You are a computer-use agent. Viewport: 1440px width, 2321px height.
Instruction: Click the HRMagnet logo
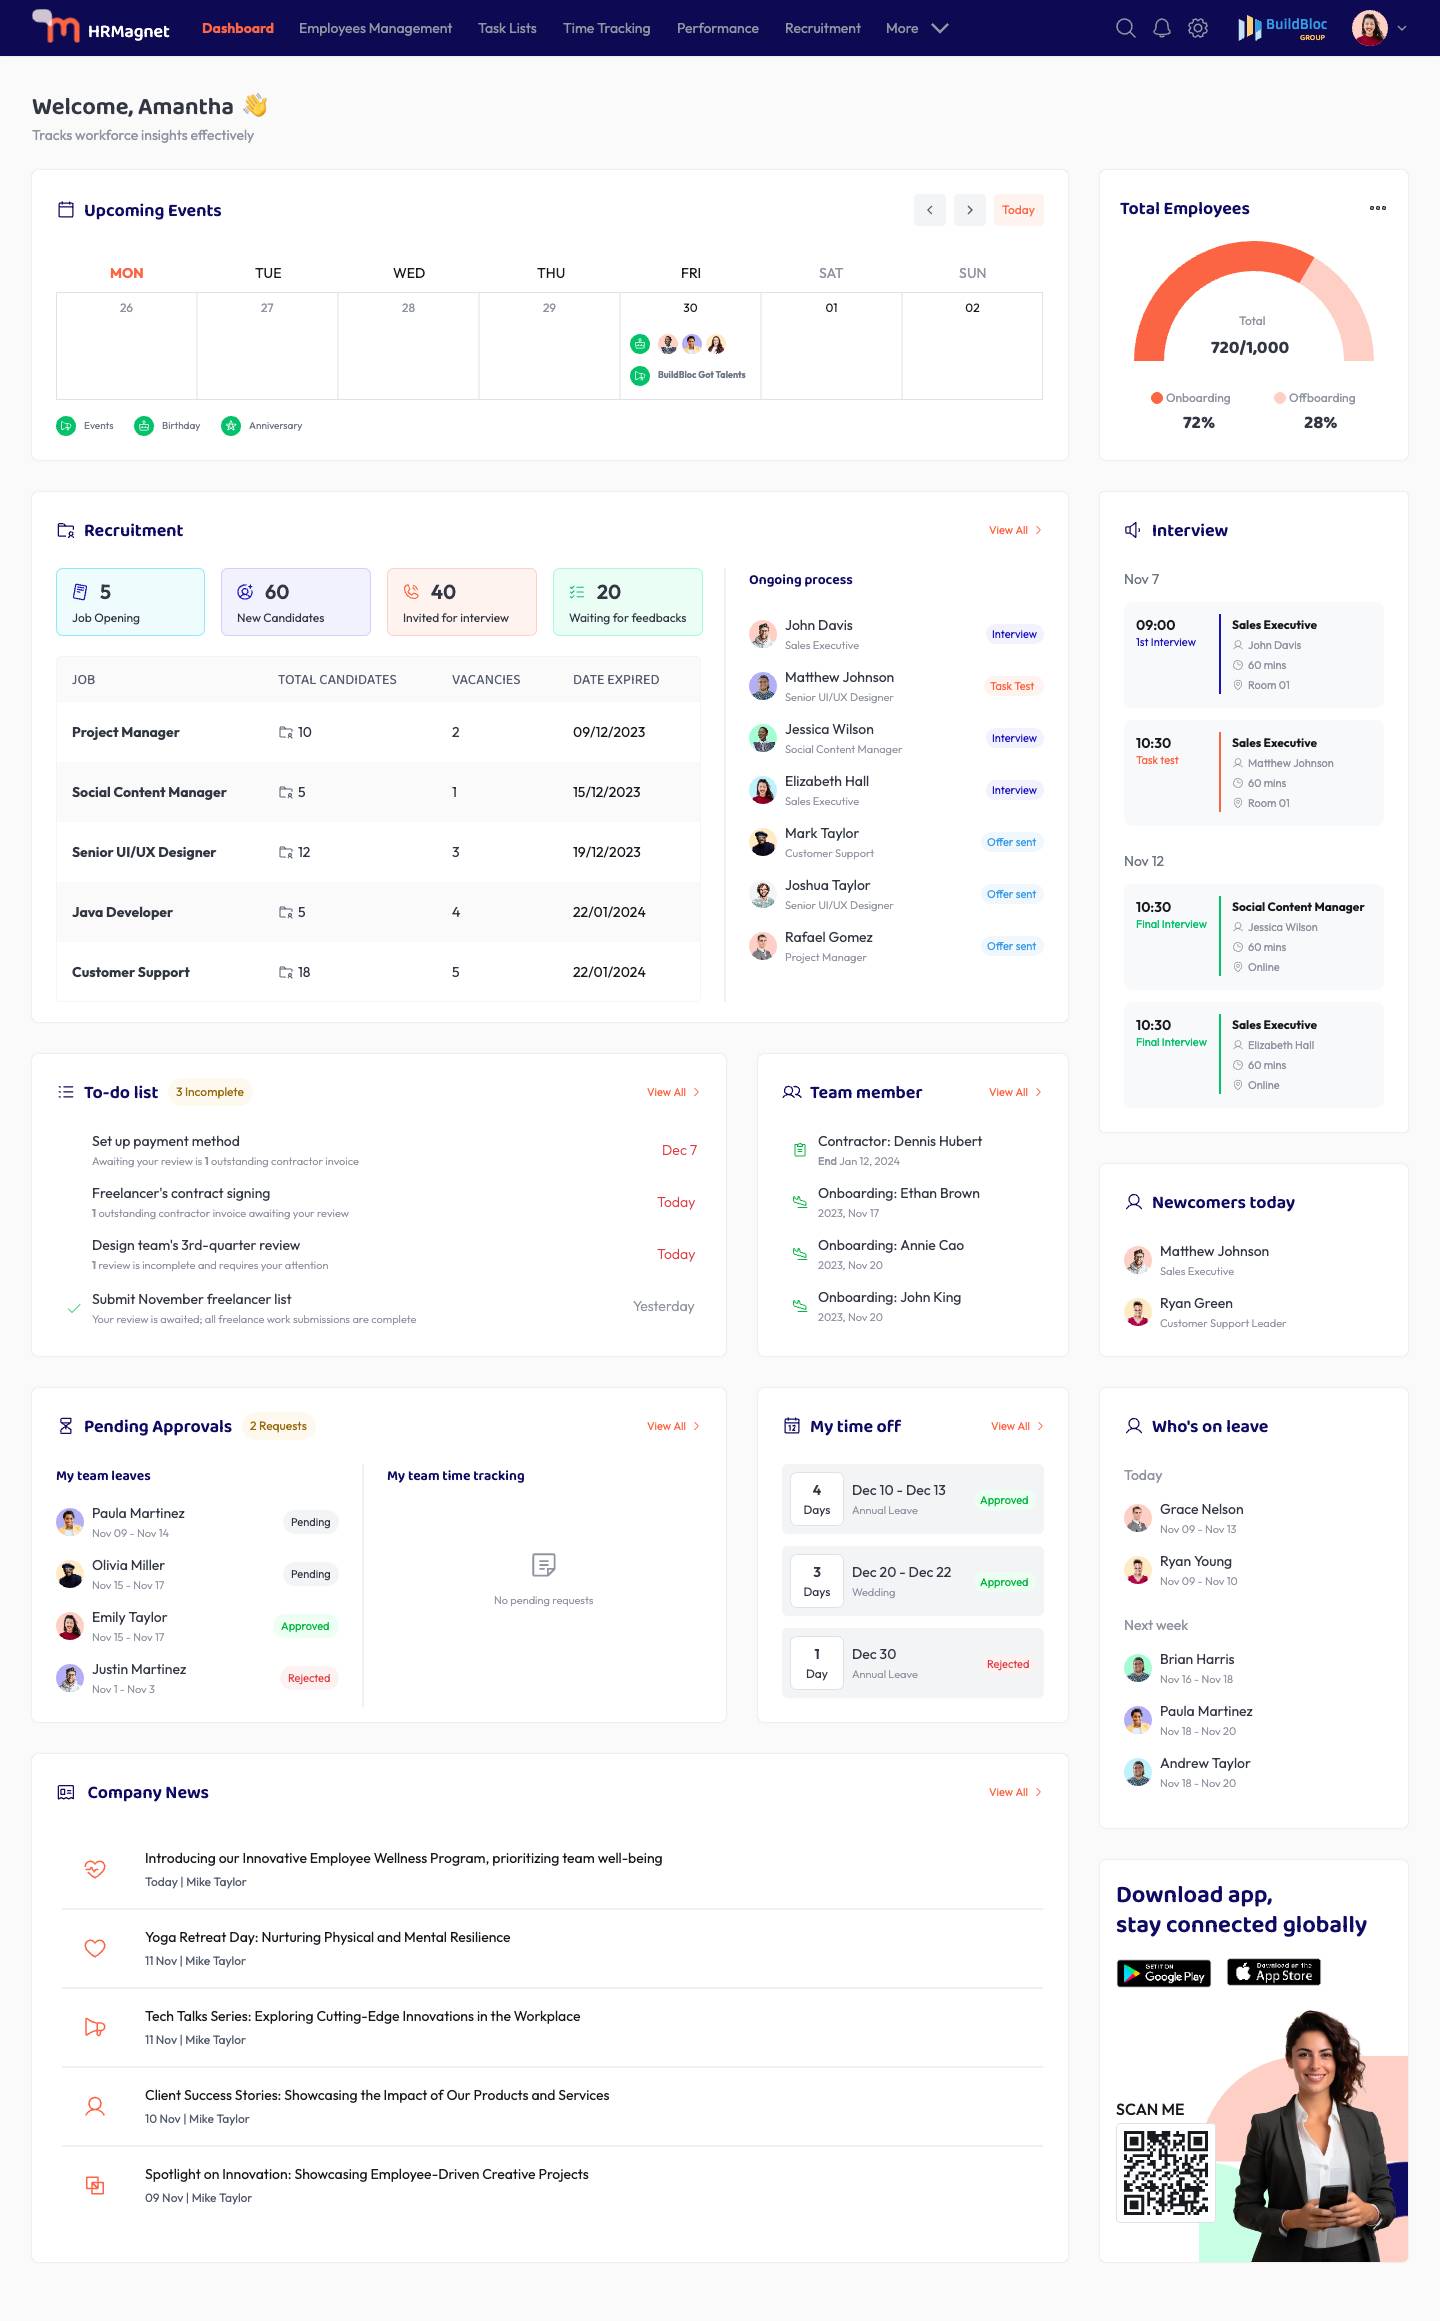[x=101, y=27]
